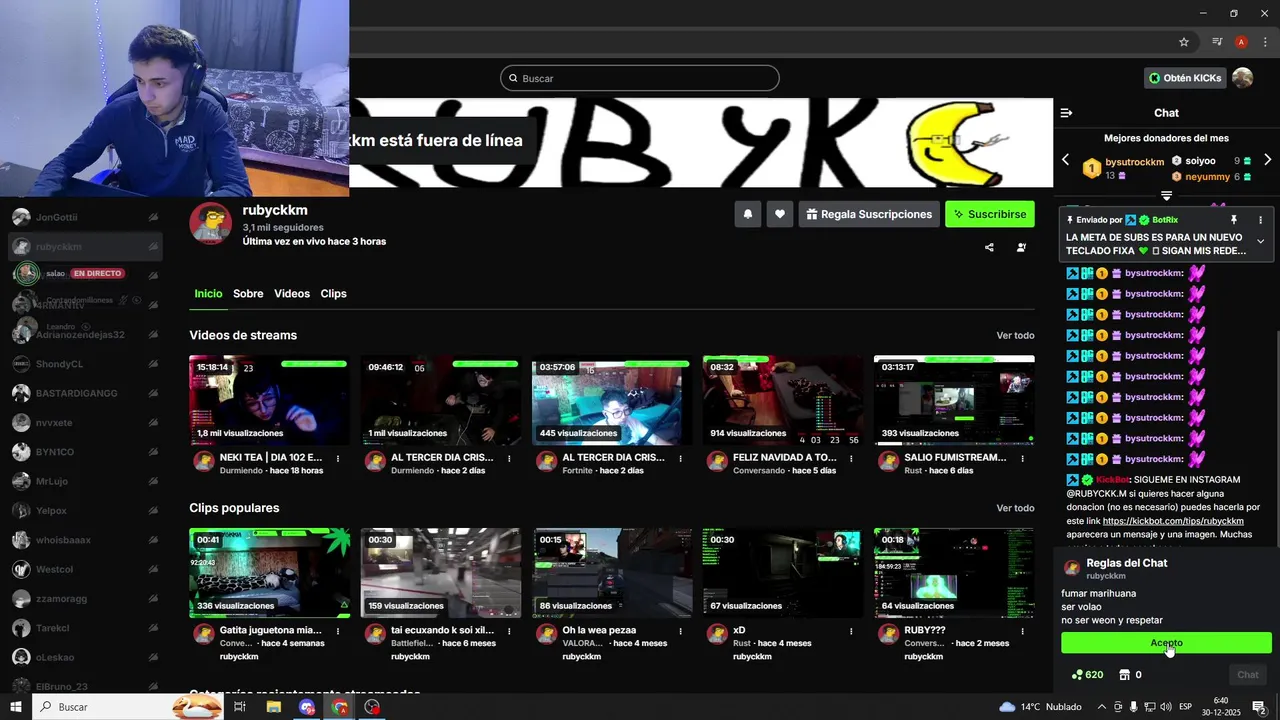Viewport: 1280px width, 720px height.
Task: Open the 14°C Nublado weather widget
Action: pyautogui.click(x=1040, y=707)
